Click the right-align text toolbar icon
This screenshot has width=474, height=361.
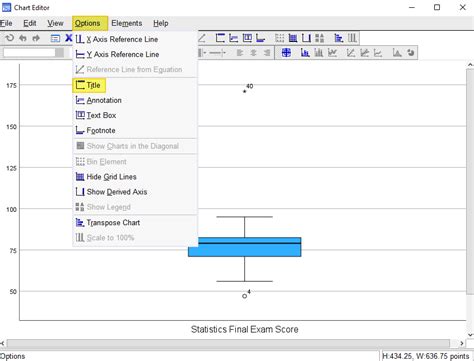(267, 53)
